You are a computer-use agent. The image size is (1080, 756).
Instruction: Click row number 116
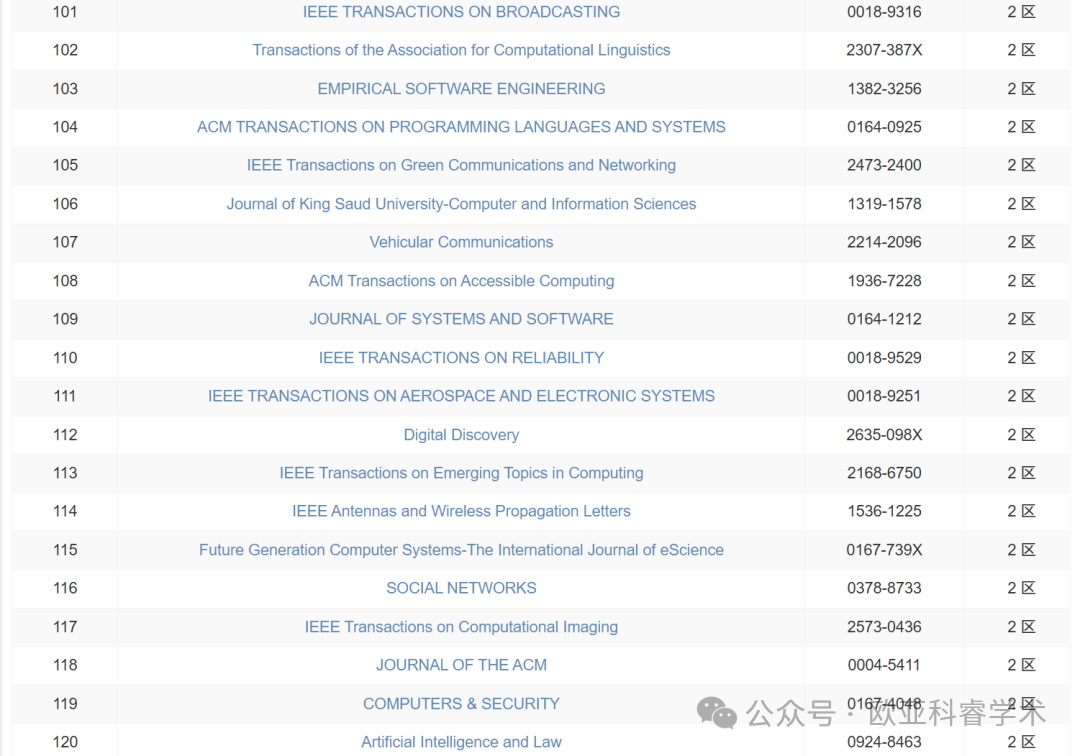click(x=65, y=588)
